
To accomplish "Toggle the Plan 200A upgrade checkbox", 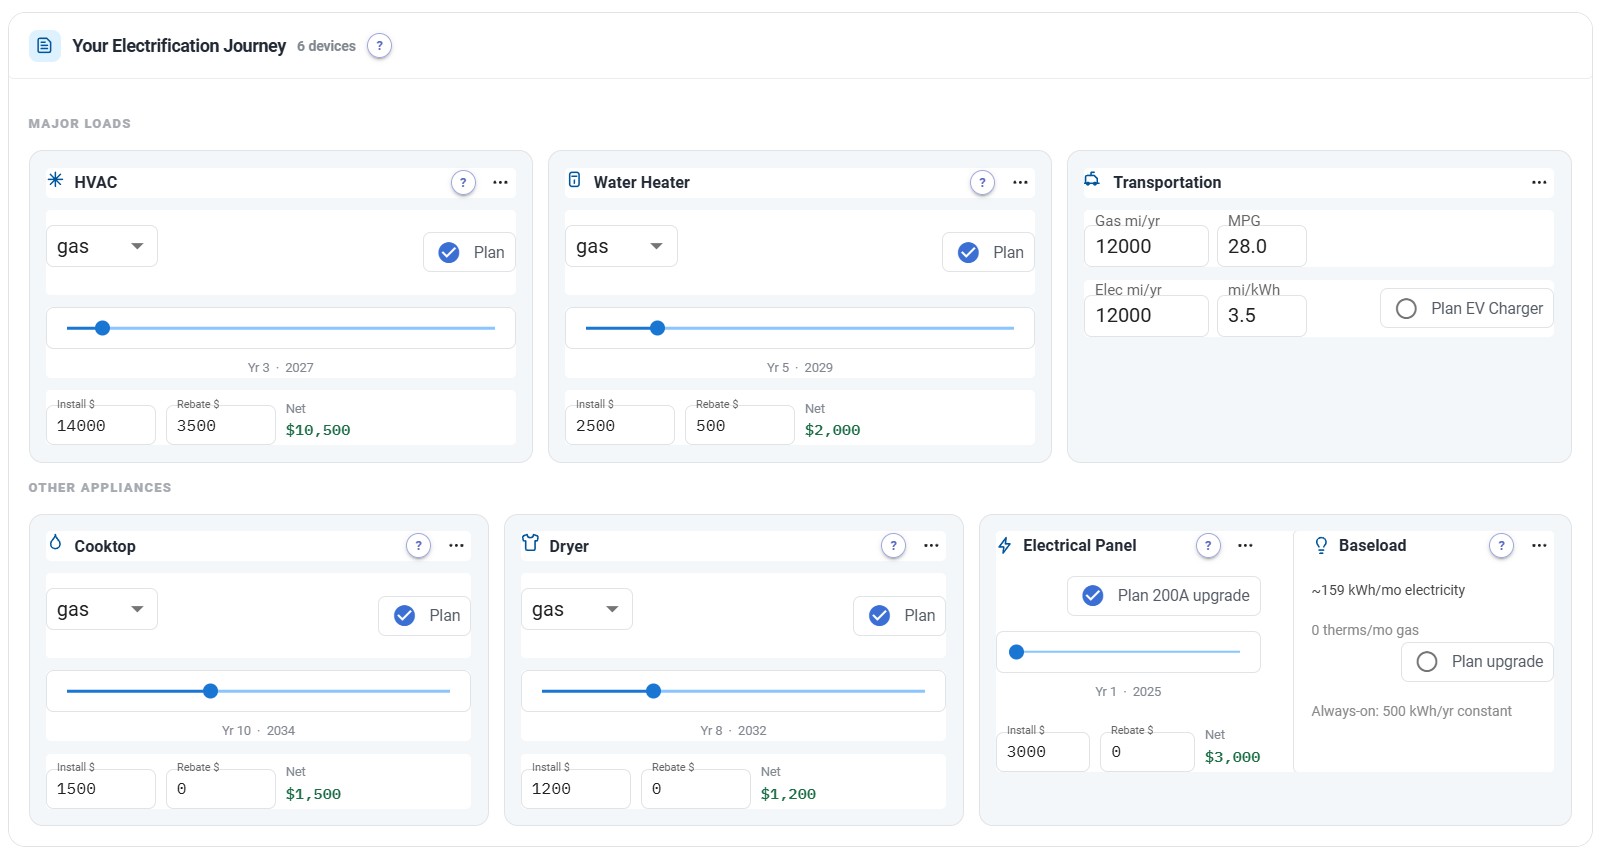I will [1164, 595].
